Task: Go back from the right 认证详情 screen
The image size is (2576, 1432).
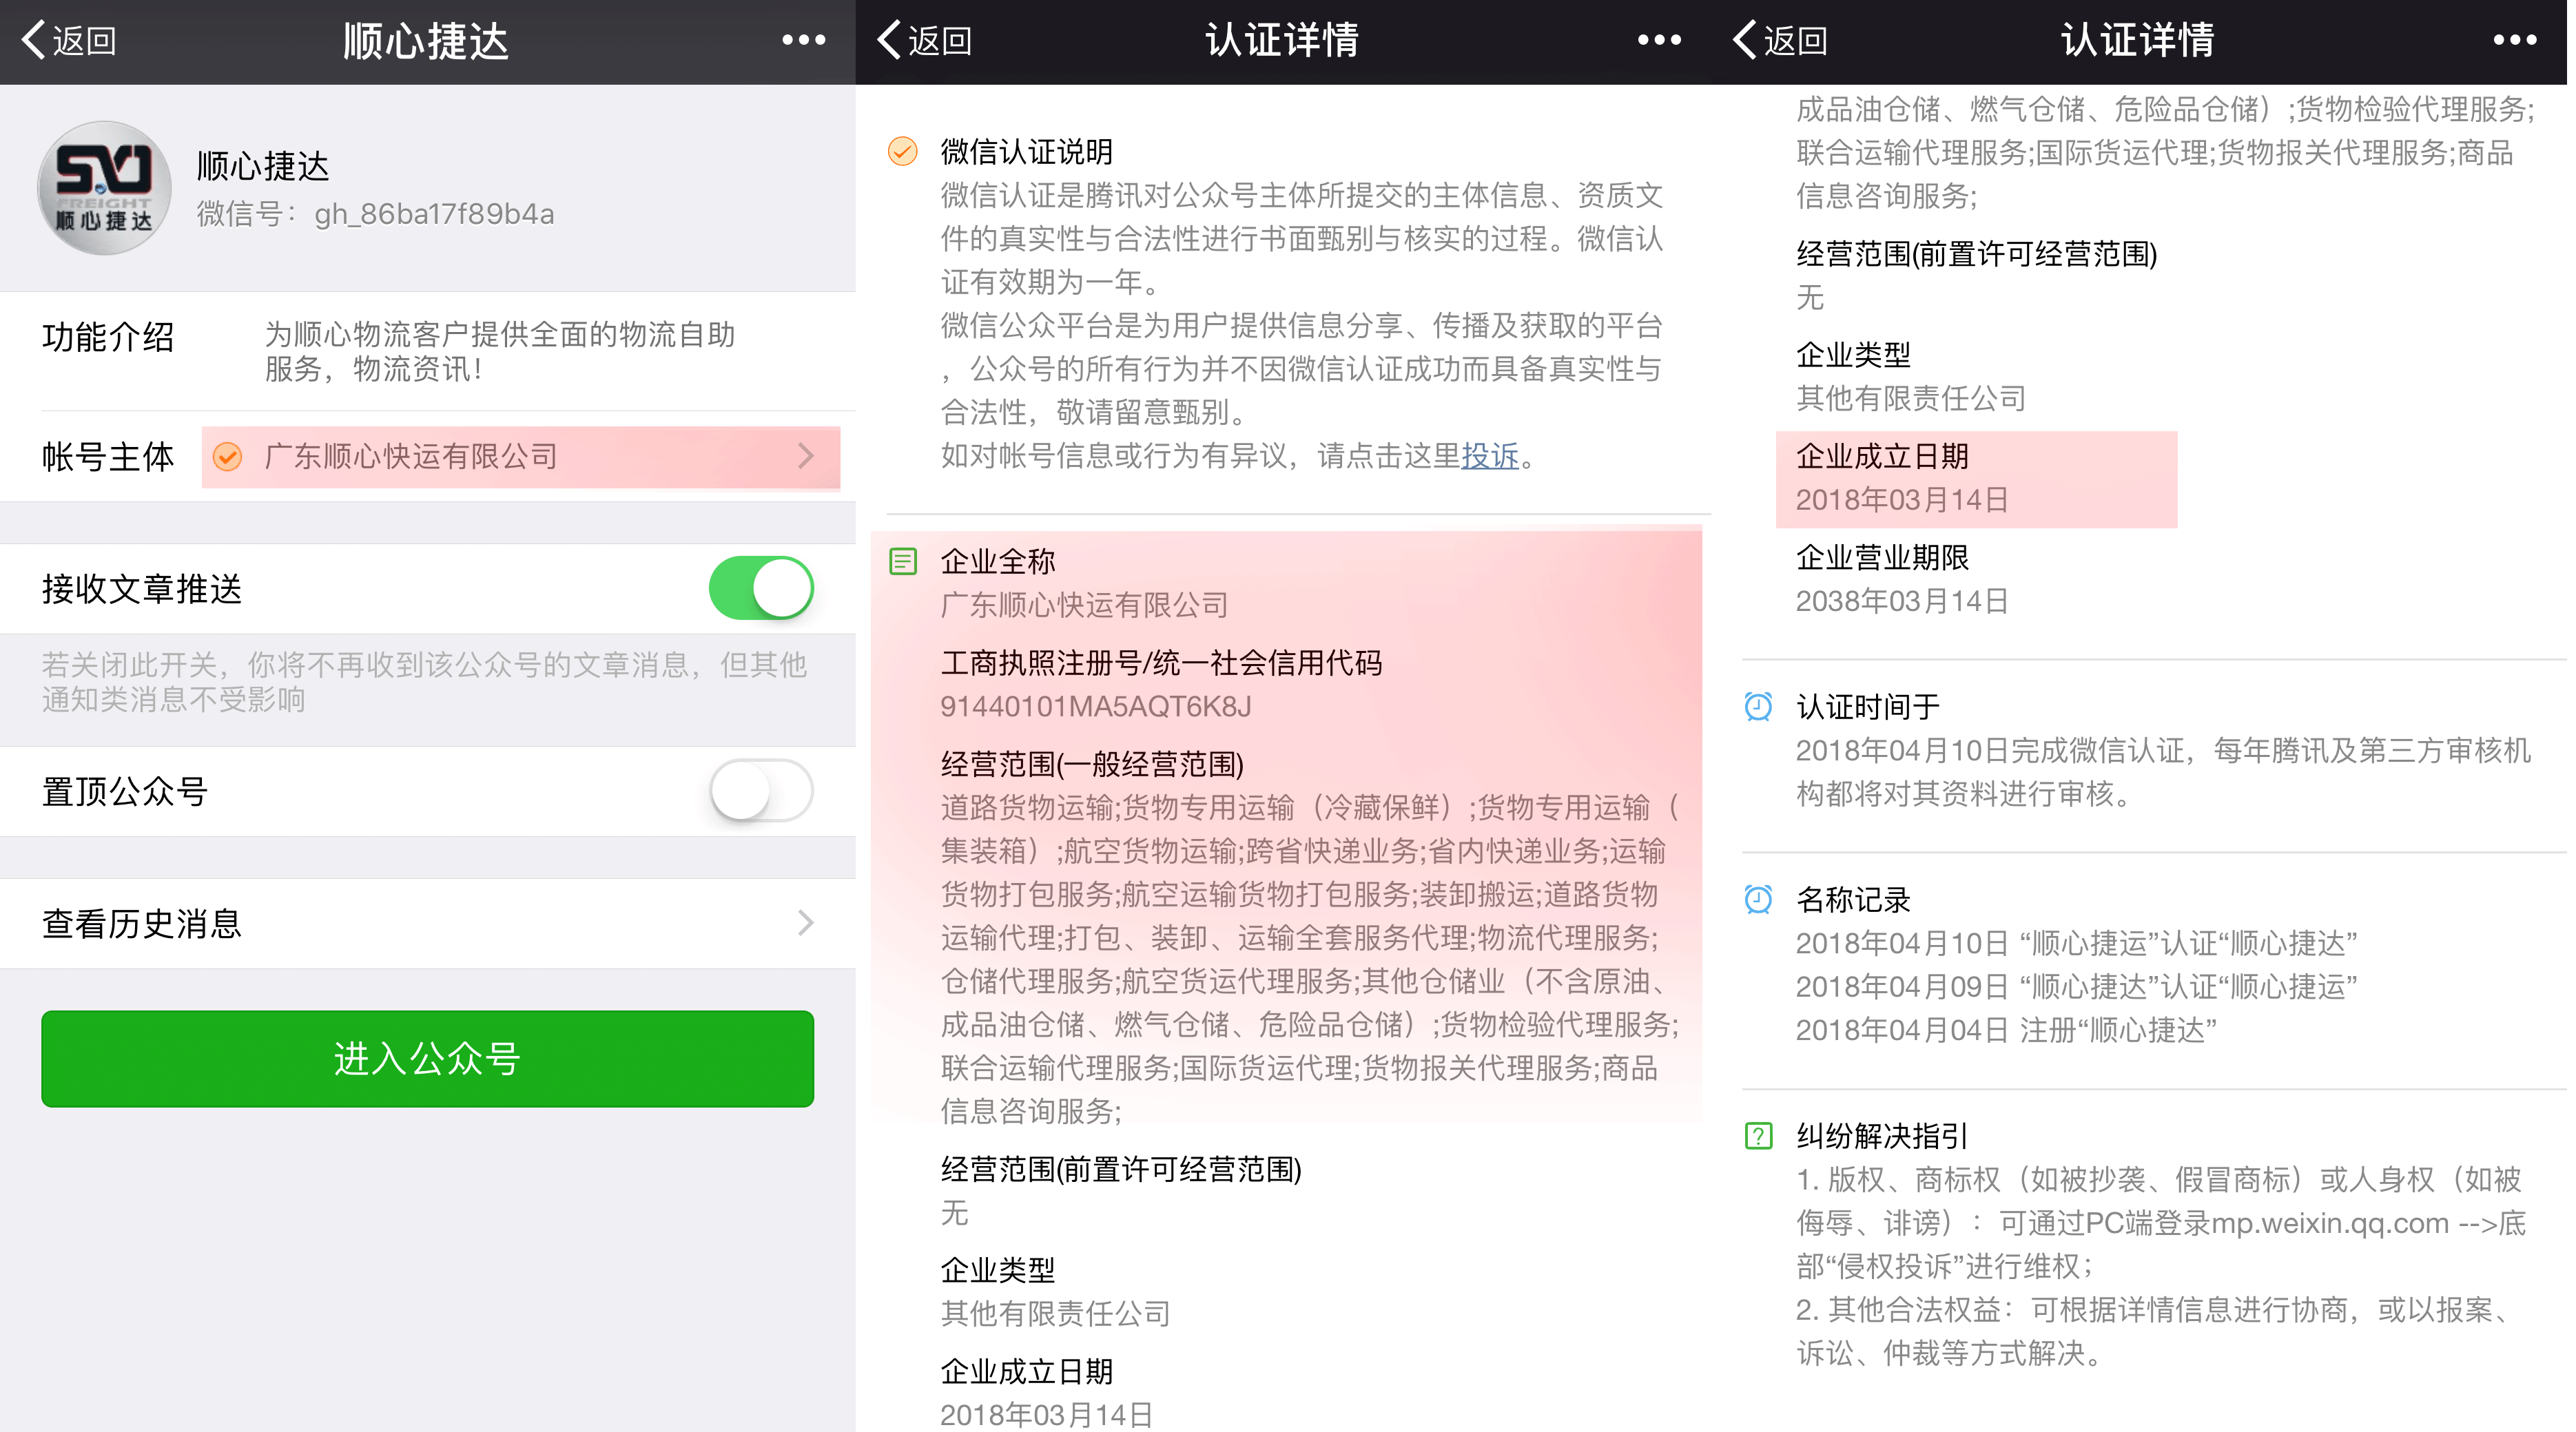Action: coord(1781,40)
